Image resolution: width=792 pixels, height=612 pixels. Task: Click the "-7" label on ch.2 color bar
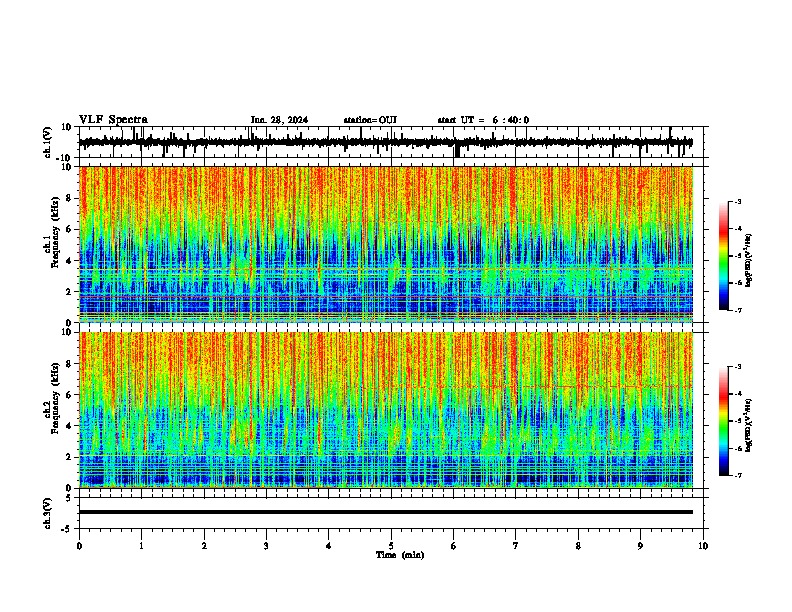click(x=738, y=475)
